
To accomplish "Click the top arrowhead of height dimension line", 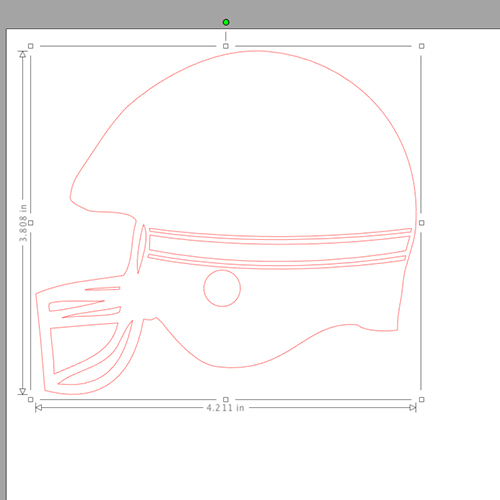I will tap(23, 54).
